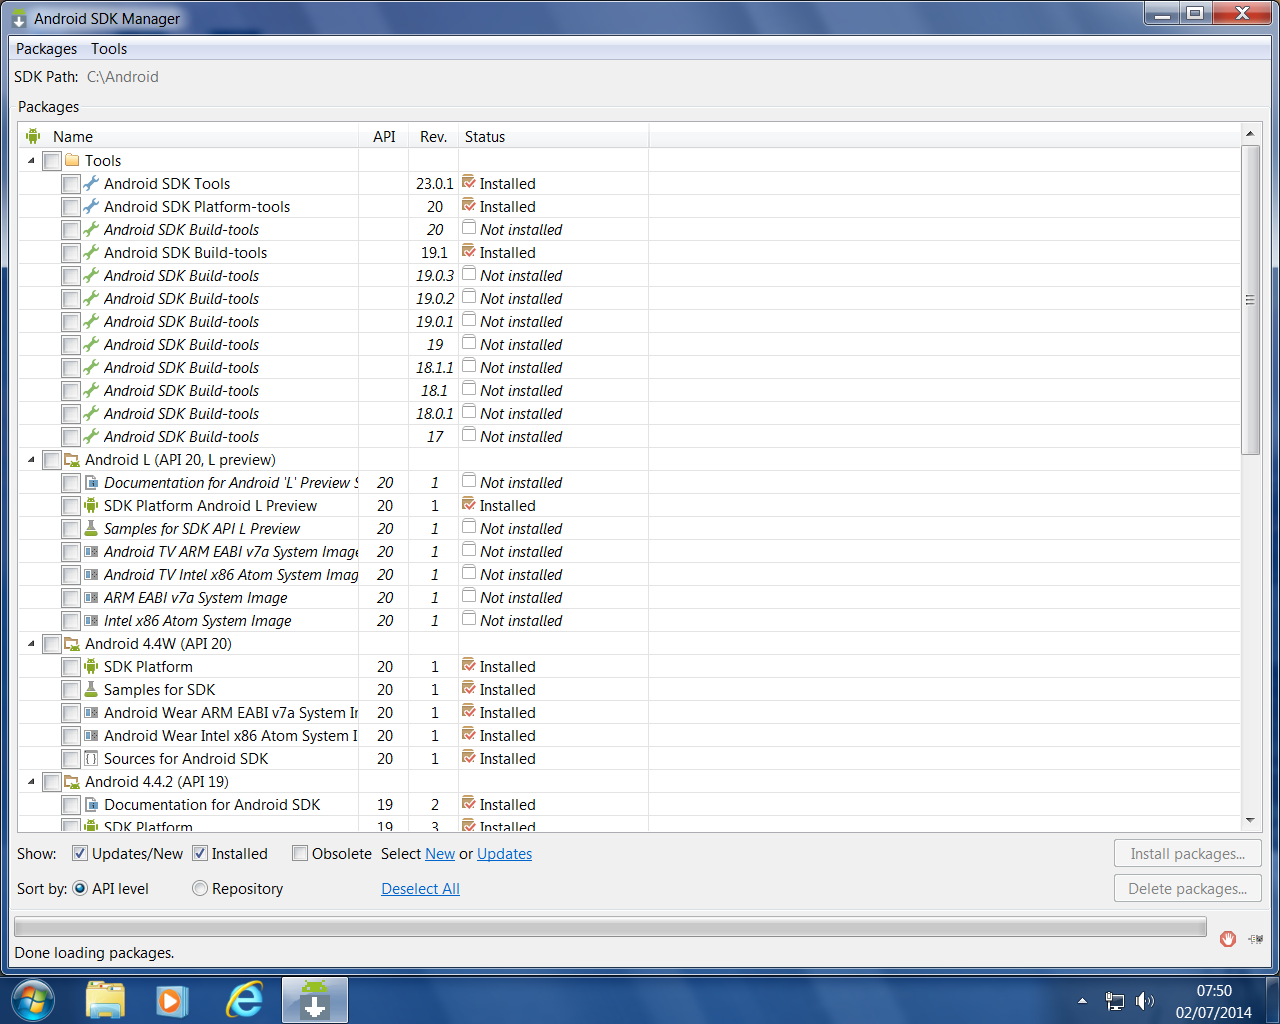This screenshot has width=1280, height=1024.
Task: Show hidden system tray icons
Action: point(1082,1001)
